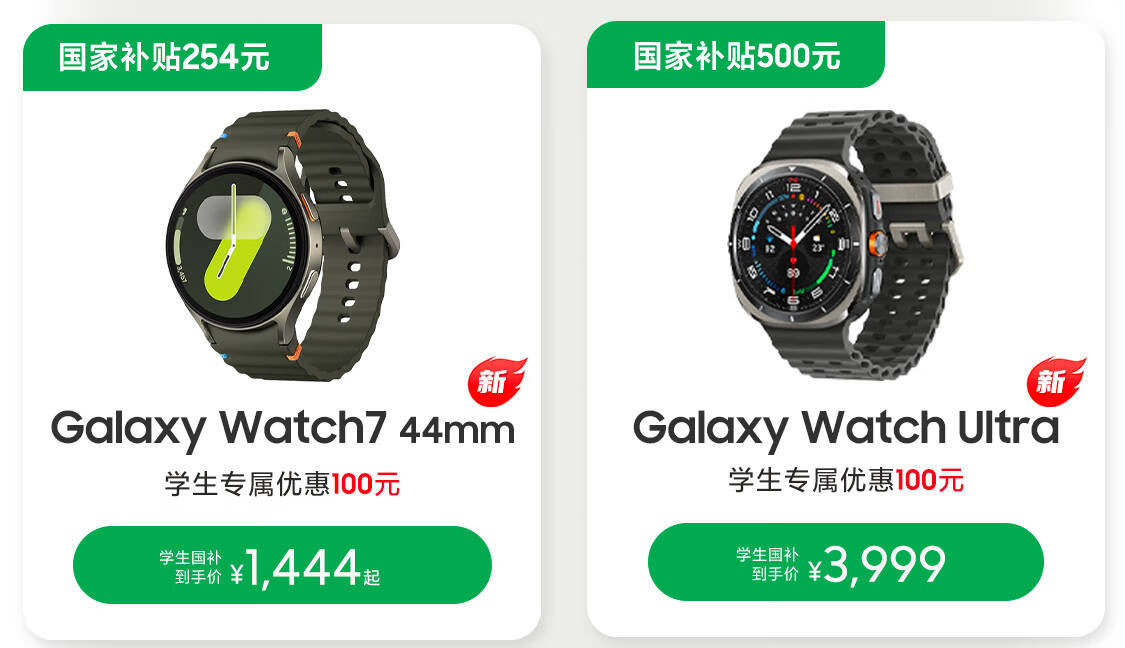
Task: Tap the ¥3,999 student price button
Action: pyautogui.click(x=845, y=562)
